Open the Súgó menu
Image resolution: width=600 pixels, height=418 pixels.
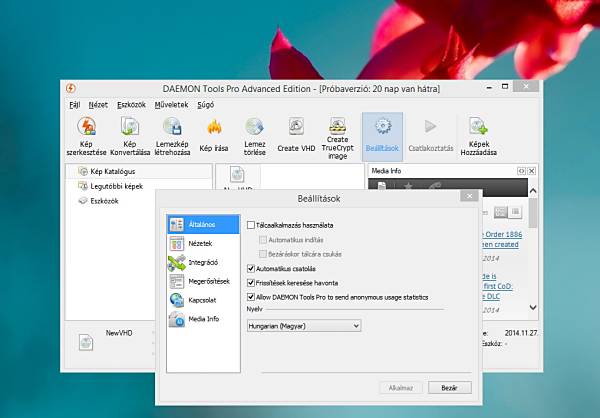click(205, 105)
